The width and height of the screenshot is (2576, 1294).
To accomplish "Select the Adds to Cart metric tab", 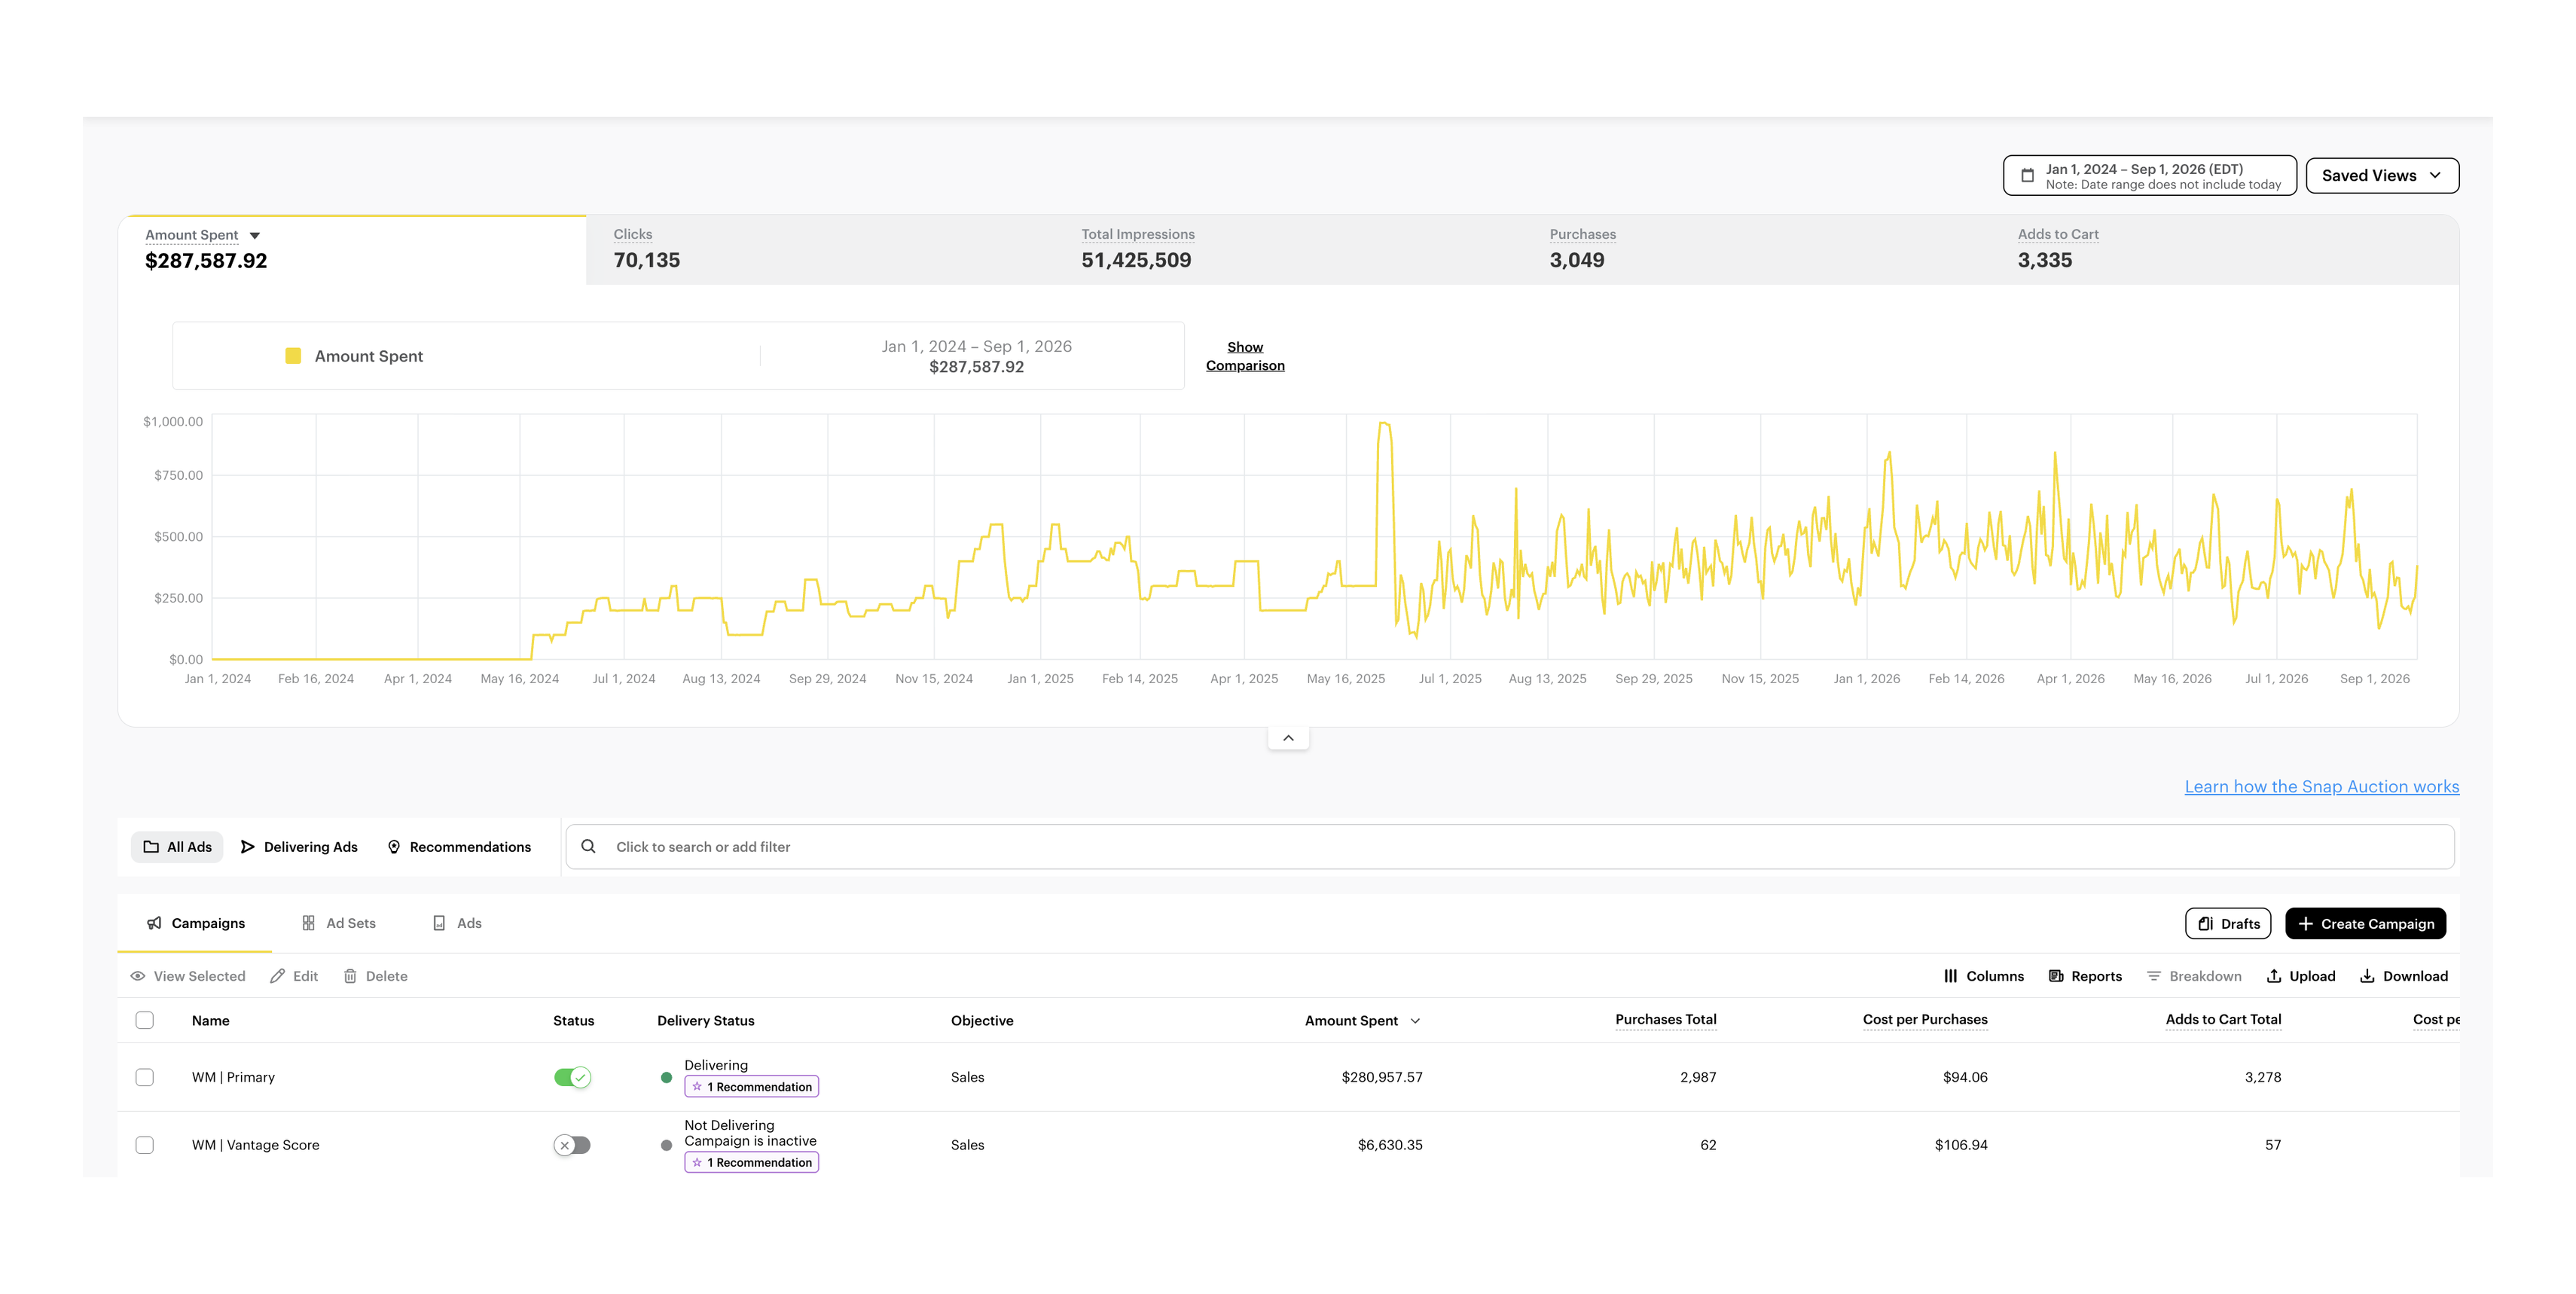I will (2224, 249).
